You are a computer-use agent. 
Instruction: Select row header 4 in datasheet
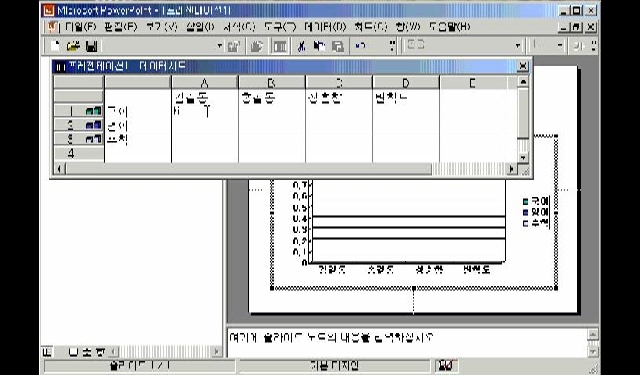click(x=78, y=154)
